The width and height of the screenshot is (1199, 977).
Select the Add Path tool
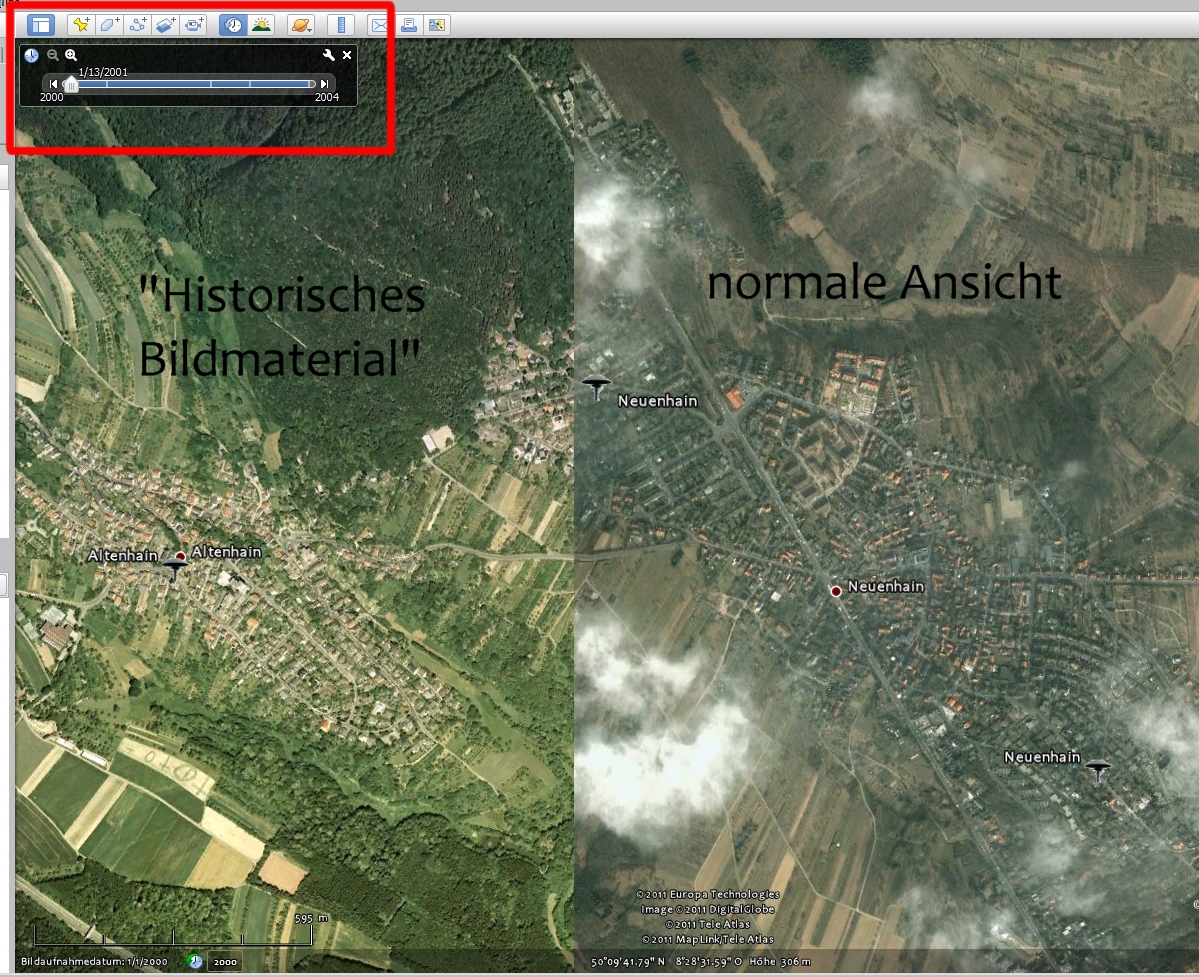138,25
